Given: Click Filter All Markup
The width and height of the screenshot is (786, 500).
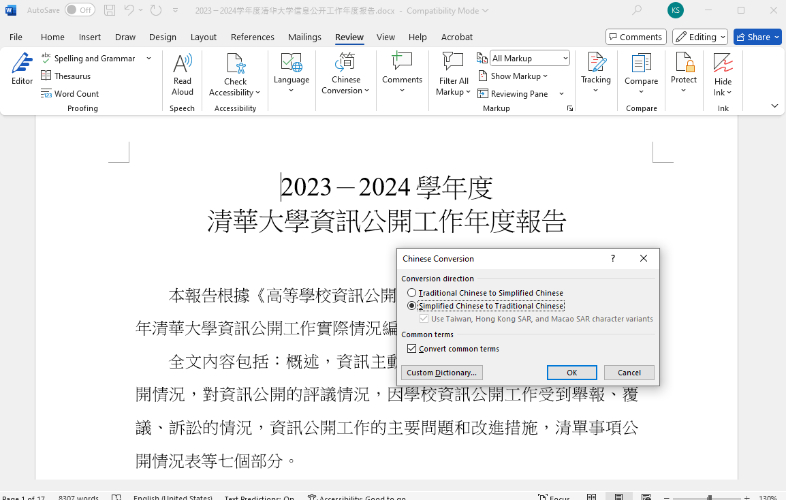Looking at the screenshot, I should [453, 74].
